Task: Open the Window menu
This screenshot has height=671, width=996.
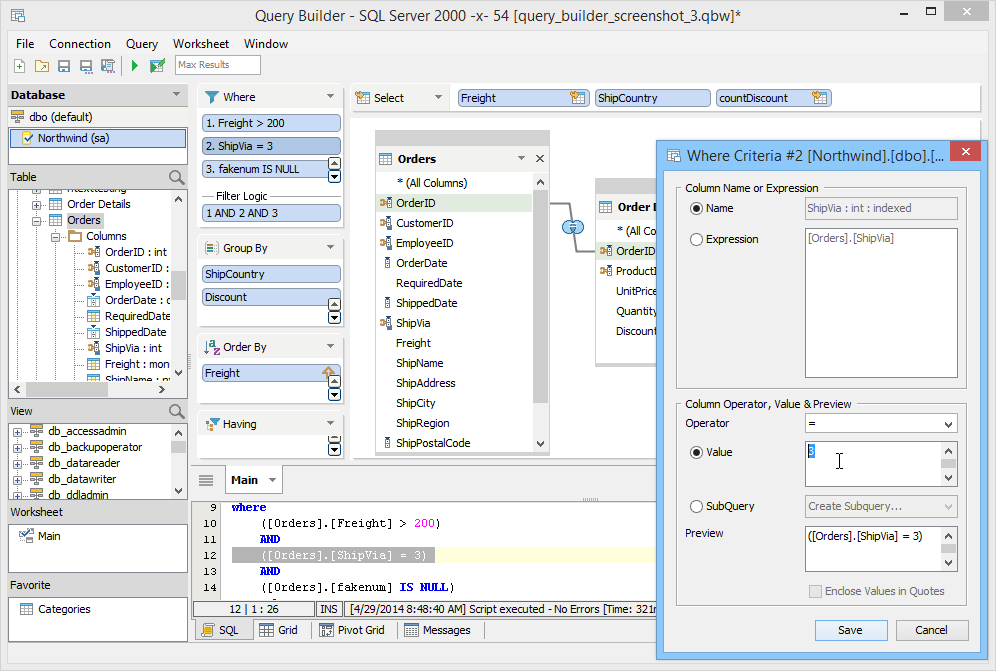Action: coord(266,44)
